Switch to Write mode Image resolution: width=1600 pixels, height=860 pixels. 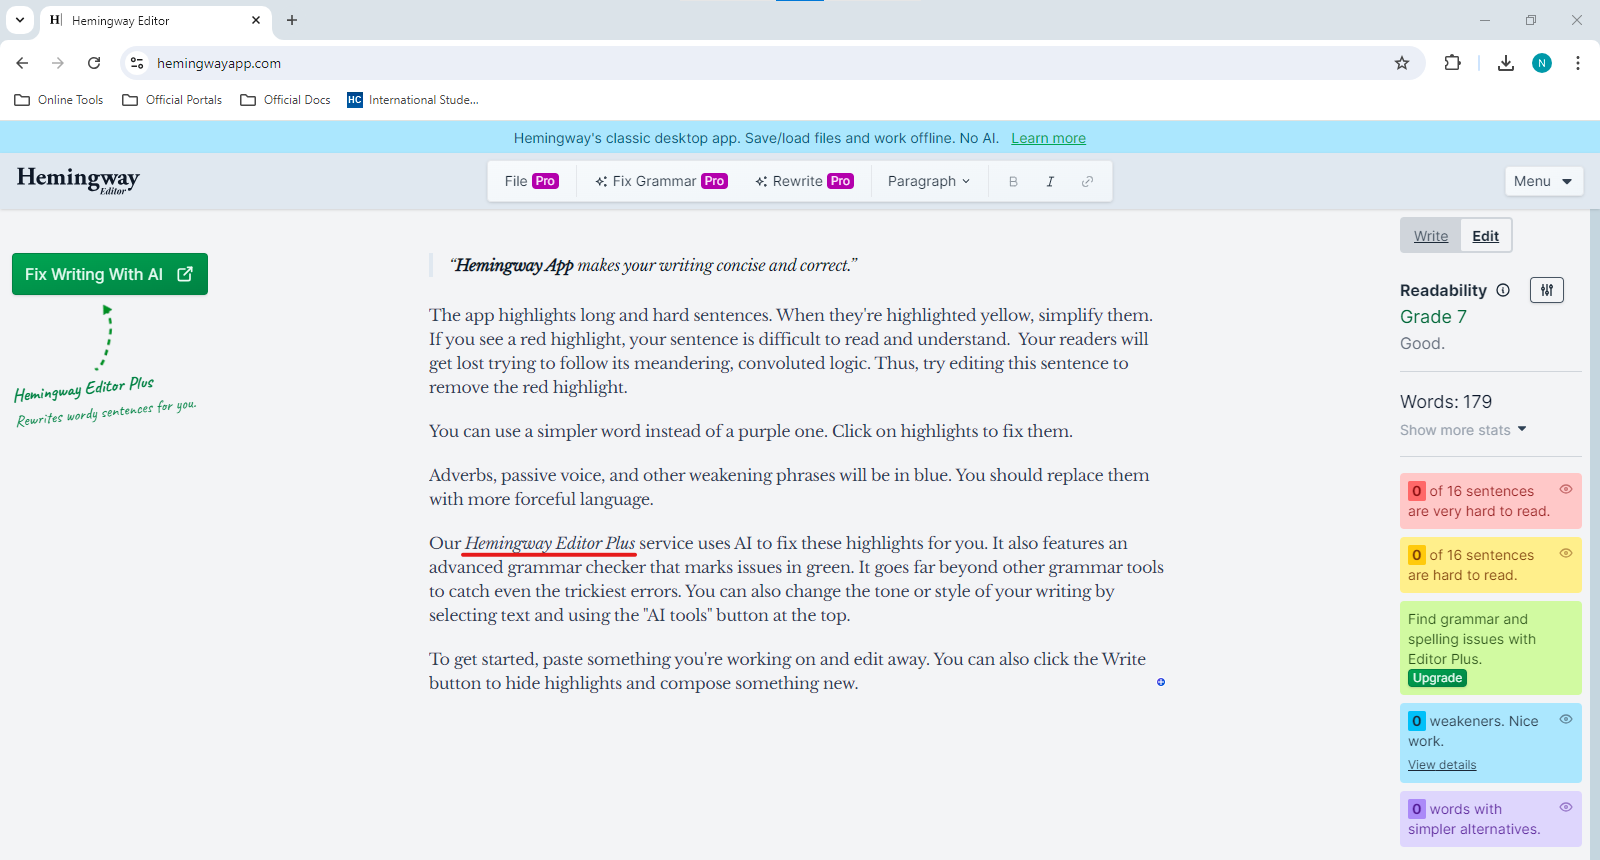(1431, 236)
